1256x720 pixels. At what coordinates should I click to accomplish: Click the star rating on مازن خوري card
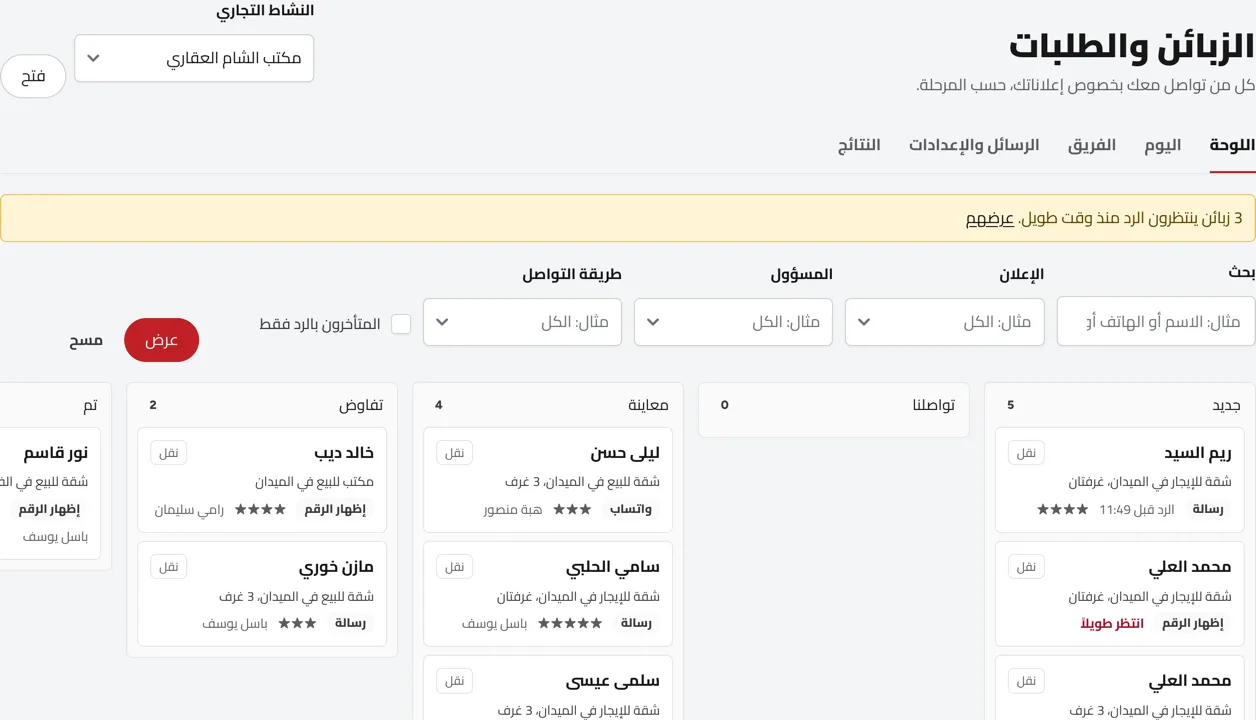297,623
